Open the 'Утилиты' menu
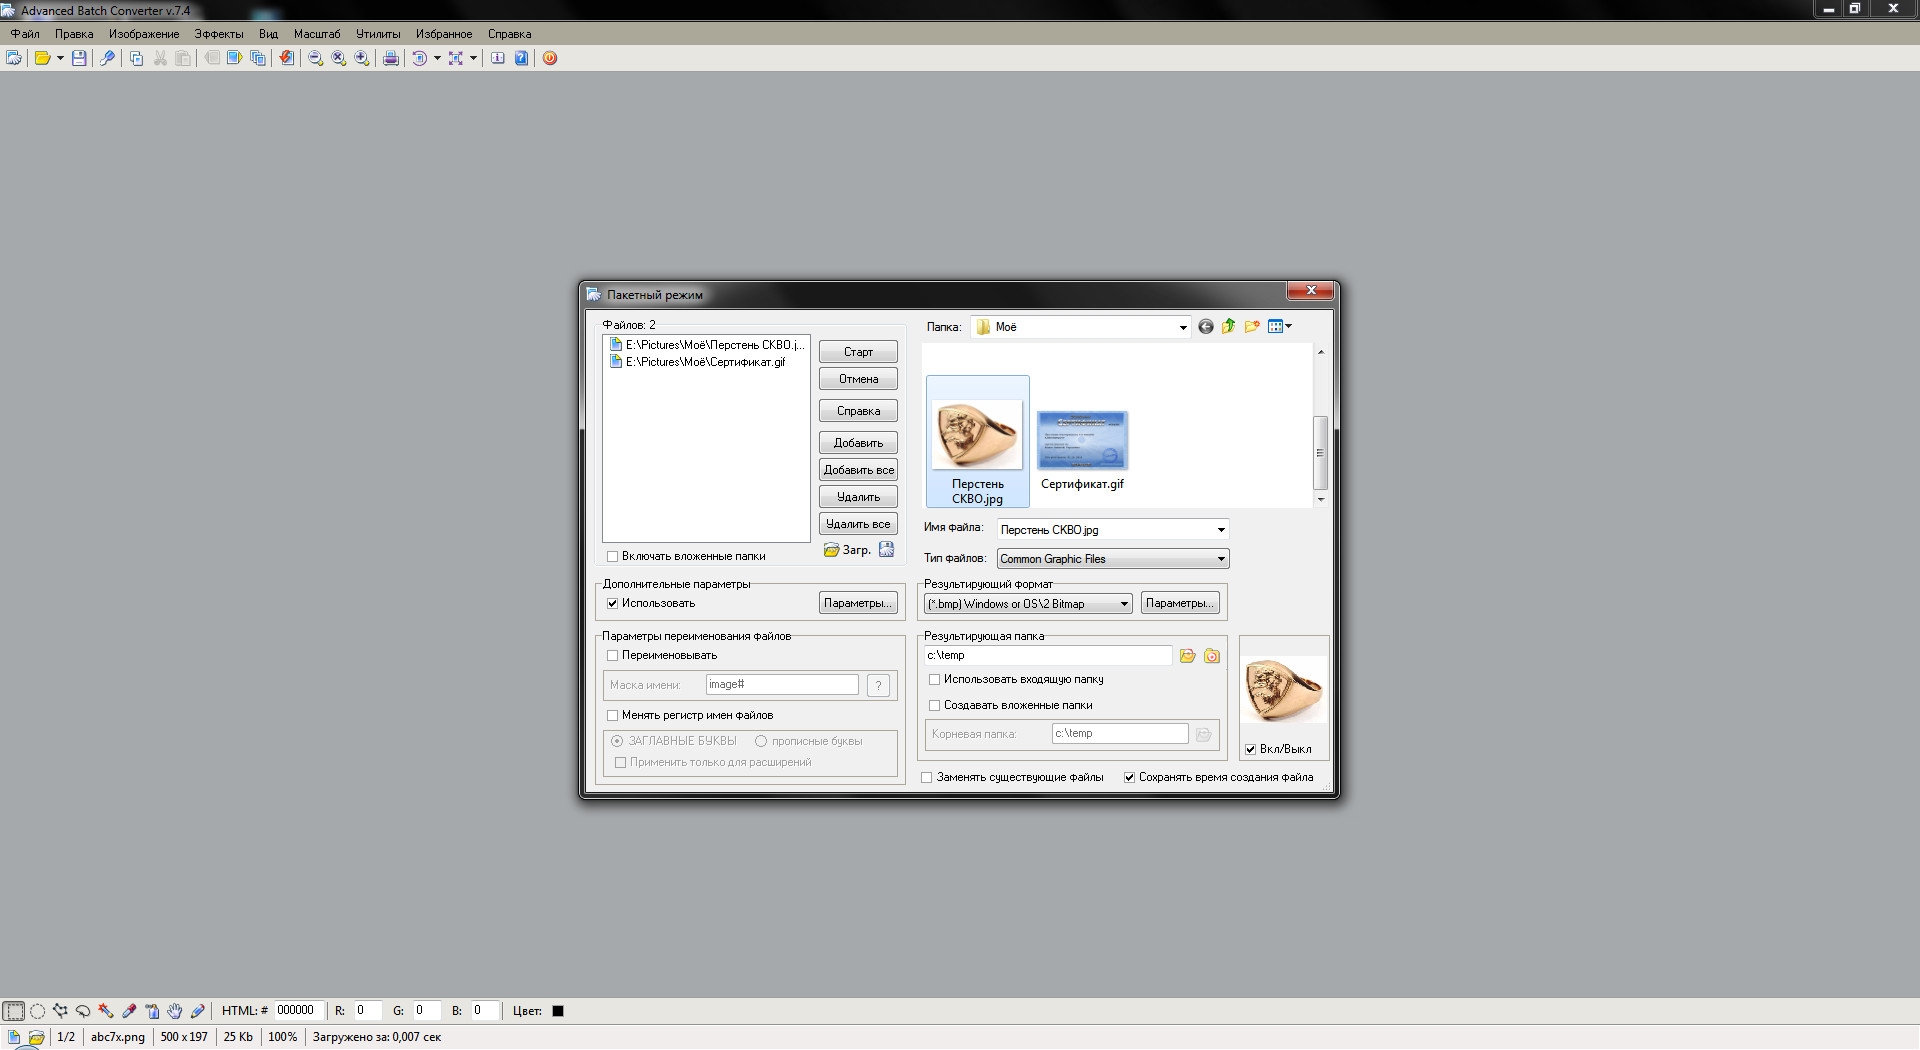The height and width of the screenshot is (1050, 1920). (x=378, y=34)
